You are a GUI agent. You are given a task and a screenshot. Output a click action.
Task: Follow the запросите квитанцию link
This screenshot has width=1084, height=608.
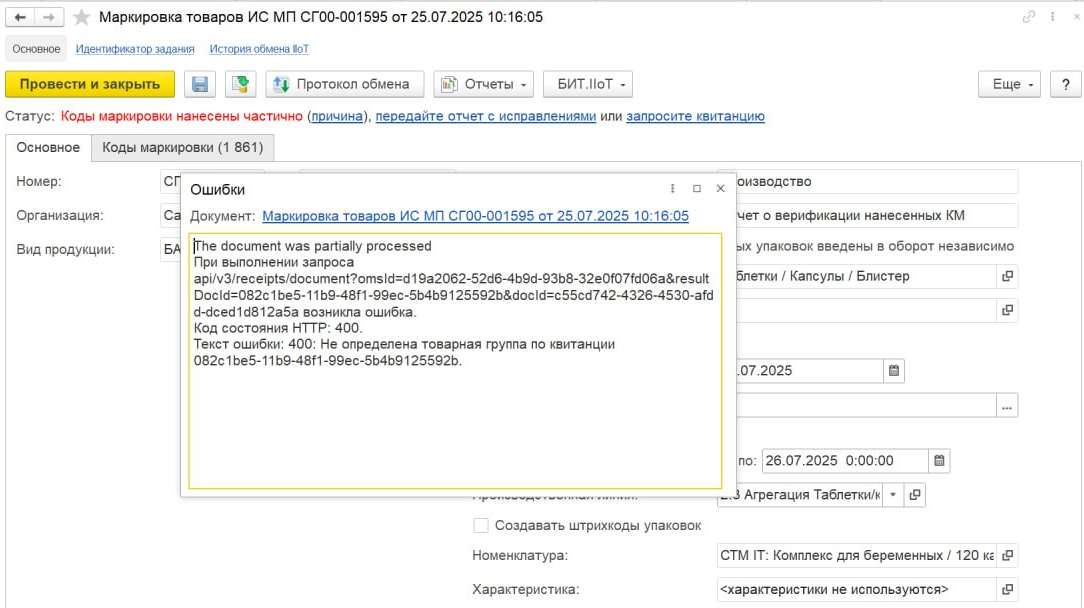coord(696,116)
